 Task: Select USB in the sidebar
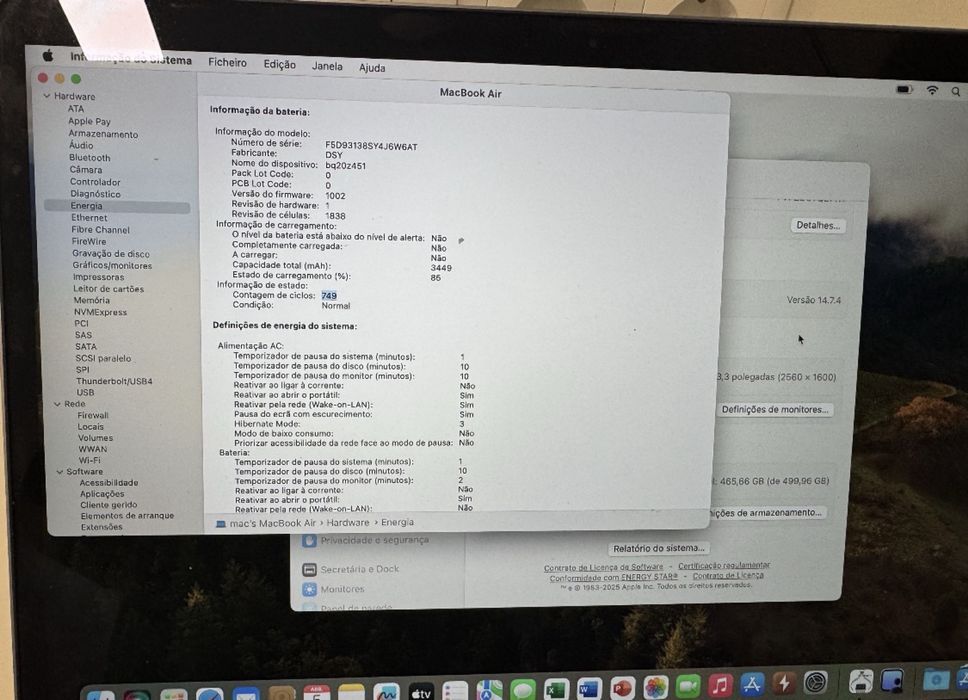click(x=85, y=393)
